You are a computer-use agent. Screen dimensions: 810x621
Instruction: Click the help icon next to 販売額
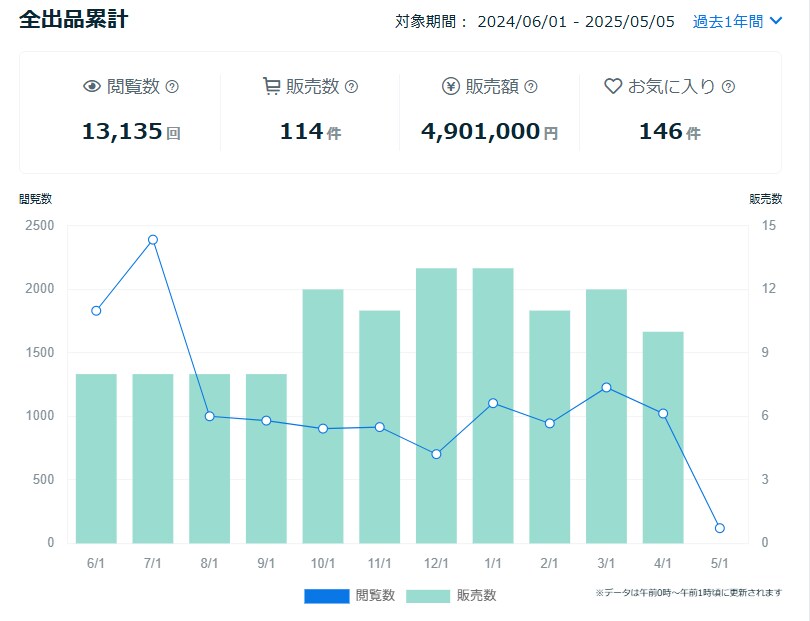point(531,87)
